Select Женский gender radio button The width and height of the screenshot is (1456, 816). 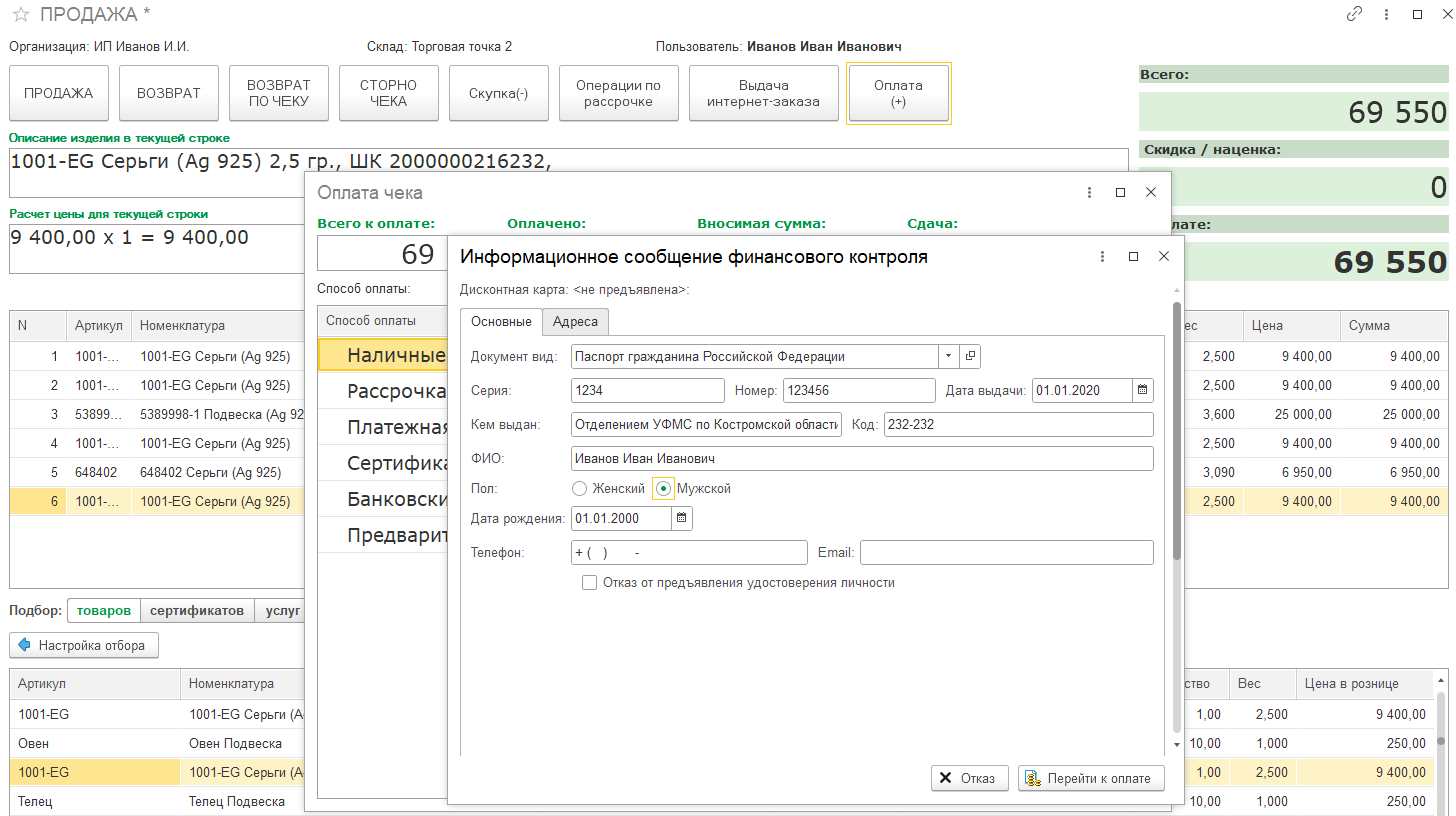pos(579,489)
